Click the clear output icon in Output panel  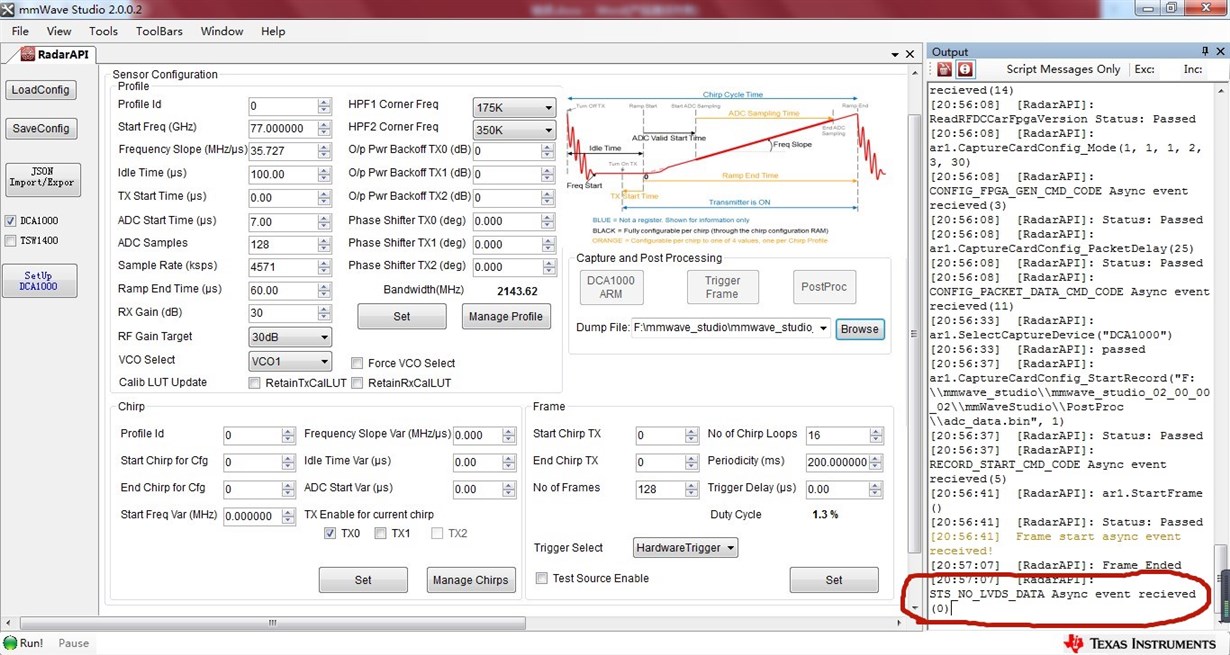click(943, 69)
